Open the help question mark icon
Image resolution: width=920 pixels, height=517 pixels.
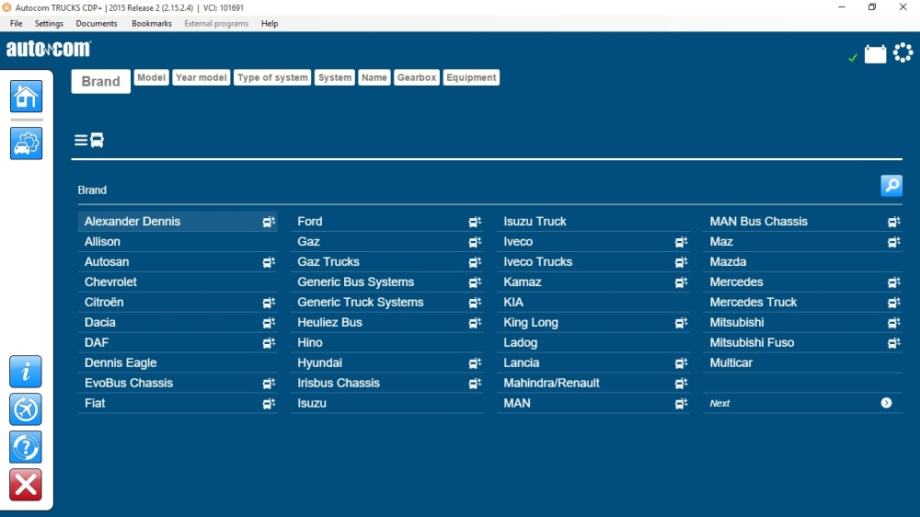click(26, 447)
